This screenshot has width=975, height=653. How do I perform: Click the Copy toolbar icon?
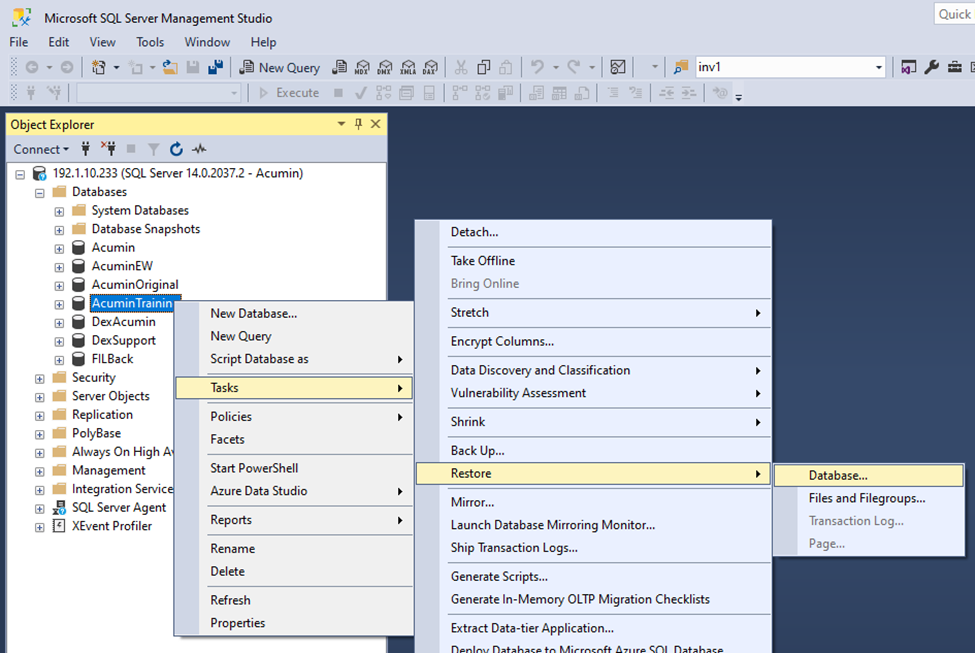tap(483, 67)
